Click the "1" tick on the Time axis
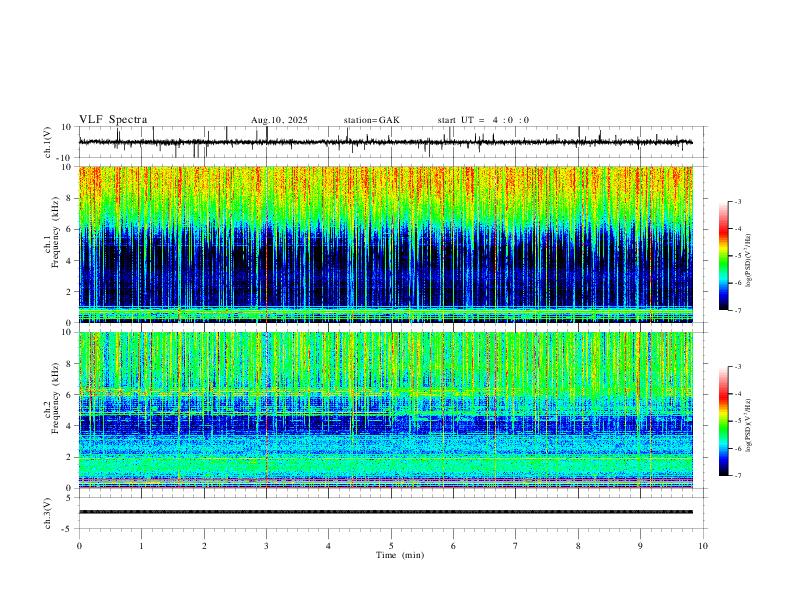The width and height of the screenshot is (792, 612). [x=141, y=546]
